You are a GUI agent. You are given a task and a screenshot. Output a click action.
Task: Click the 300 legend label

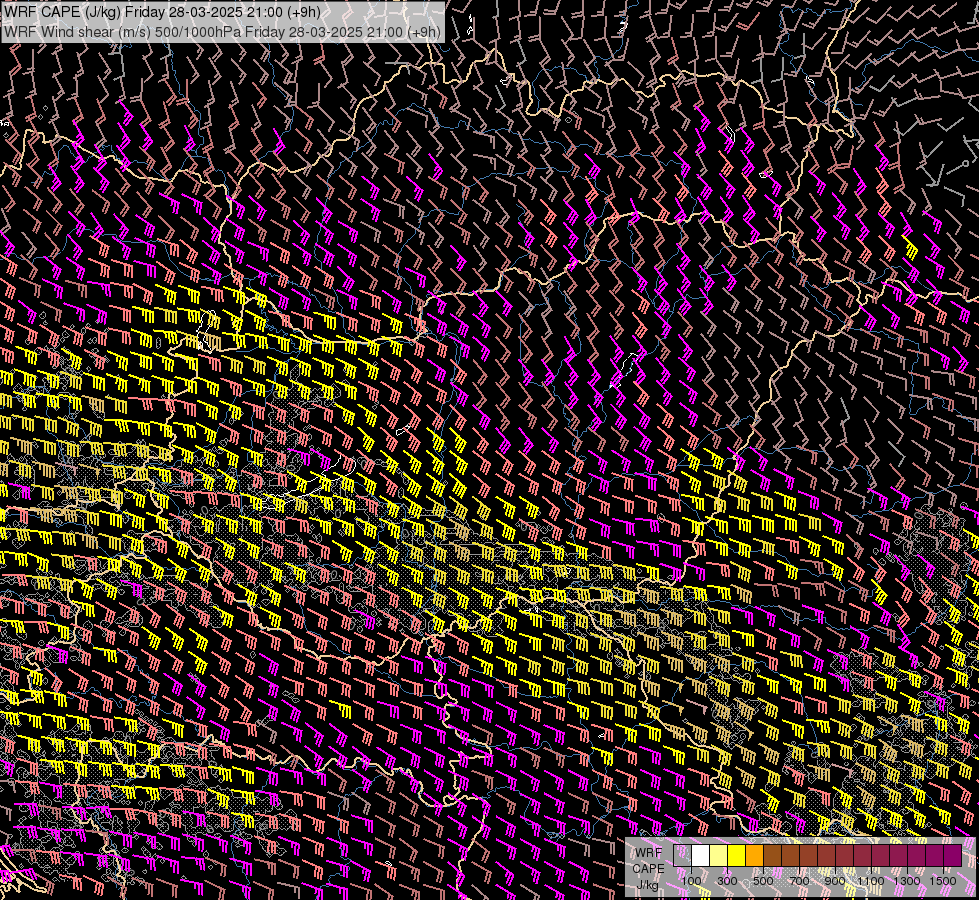(x=727, y=881)
